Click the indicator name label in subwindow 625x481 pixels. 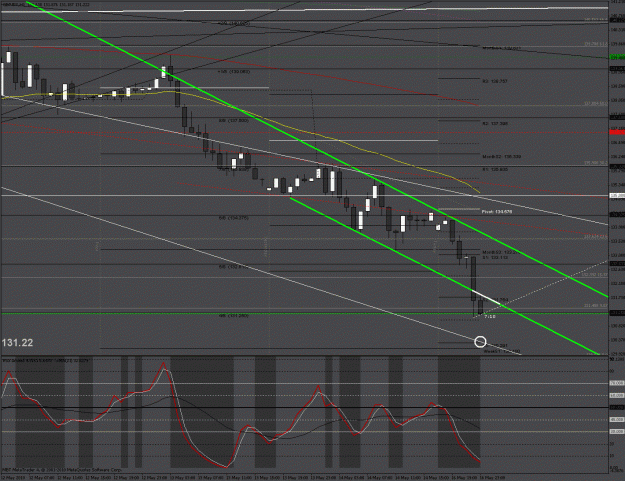pos(45,360)
